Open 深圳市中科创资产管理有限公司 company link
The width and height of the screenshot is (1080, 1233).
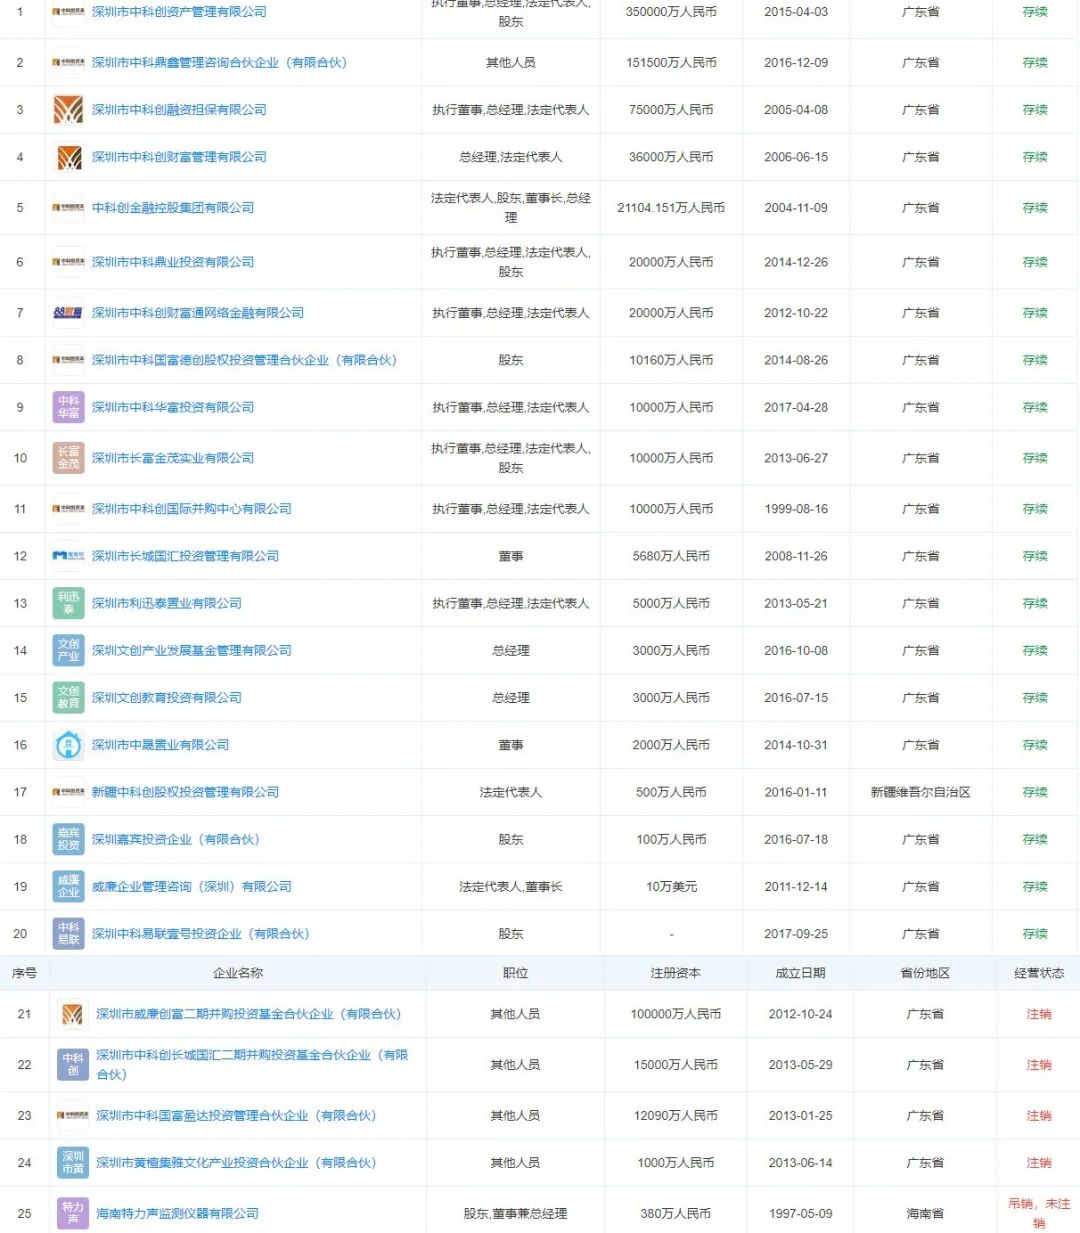(x=179, y=12)
